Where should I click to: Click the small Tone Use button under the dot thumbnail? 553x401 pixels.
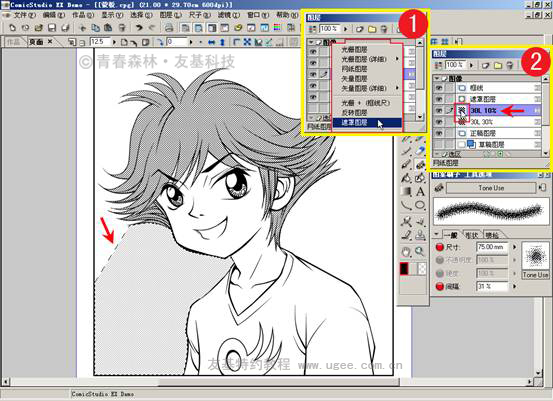point(535,275)
